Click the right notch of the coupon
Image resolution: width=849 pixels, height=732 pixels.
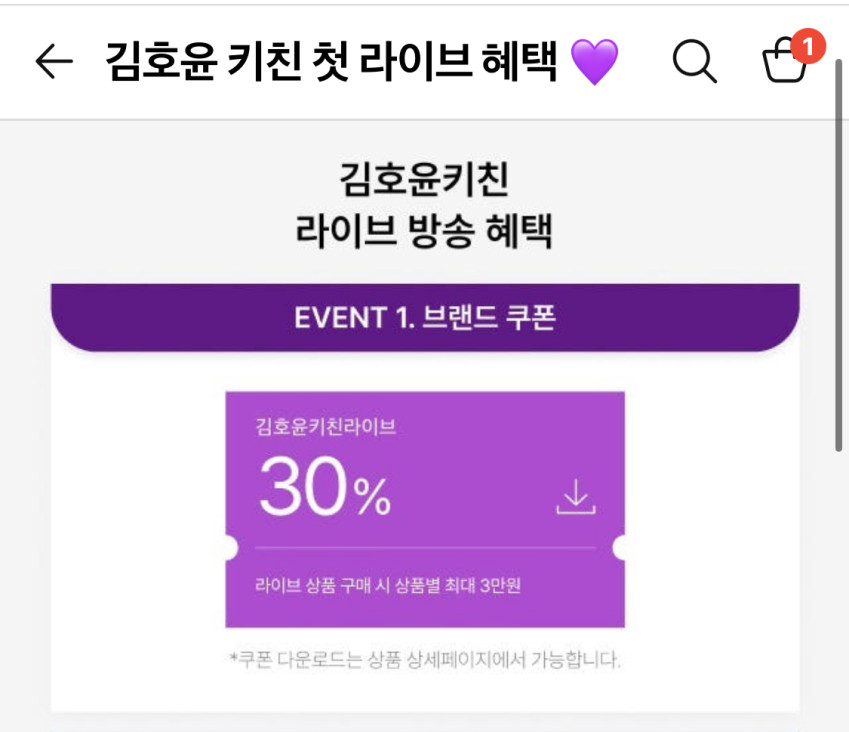coord(622,548)
